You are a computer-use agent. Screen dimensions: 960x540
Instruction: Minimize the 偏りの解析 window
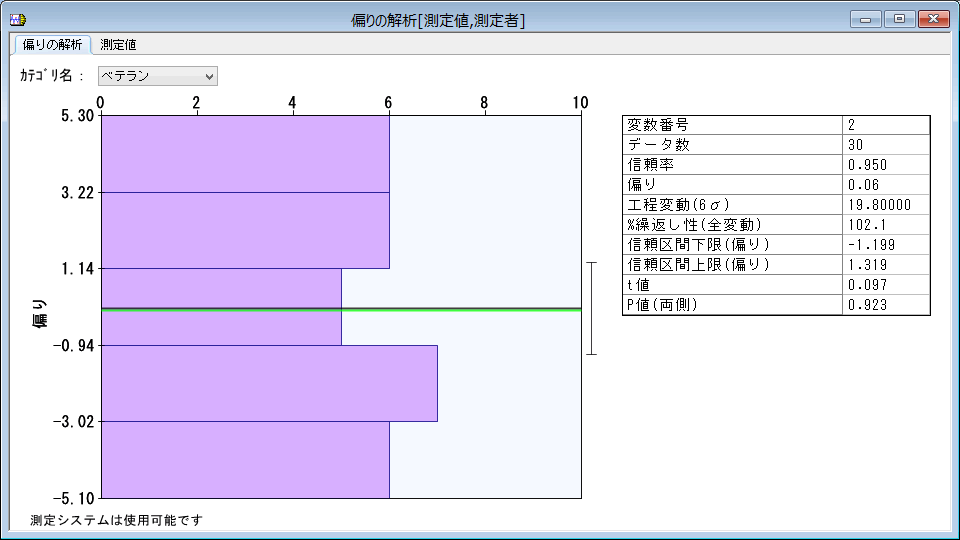865,19
